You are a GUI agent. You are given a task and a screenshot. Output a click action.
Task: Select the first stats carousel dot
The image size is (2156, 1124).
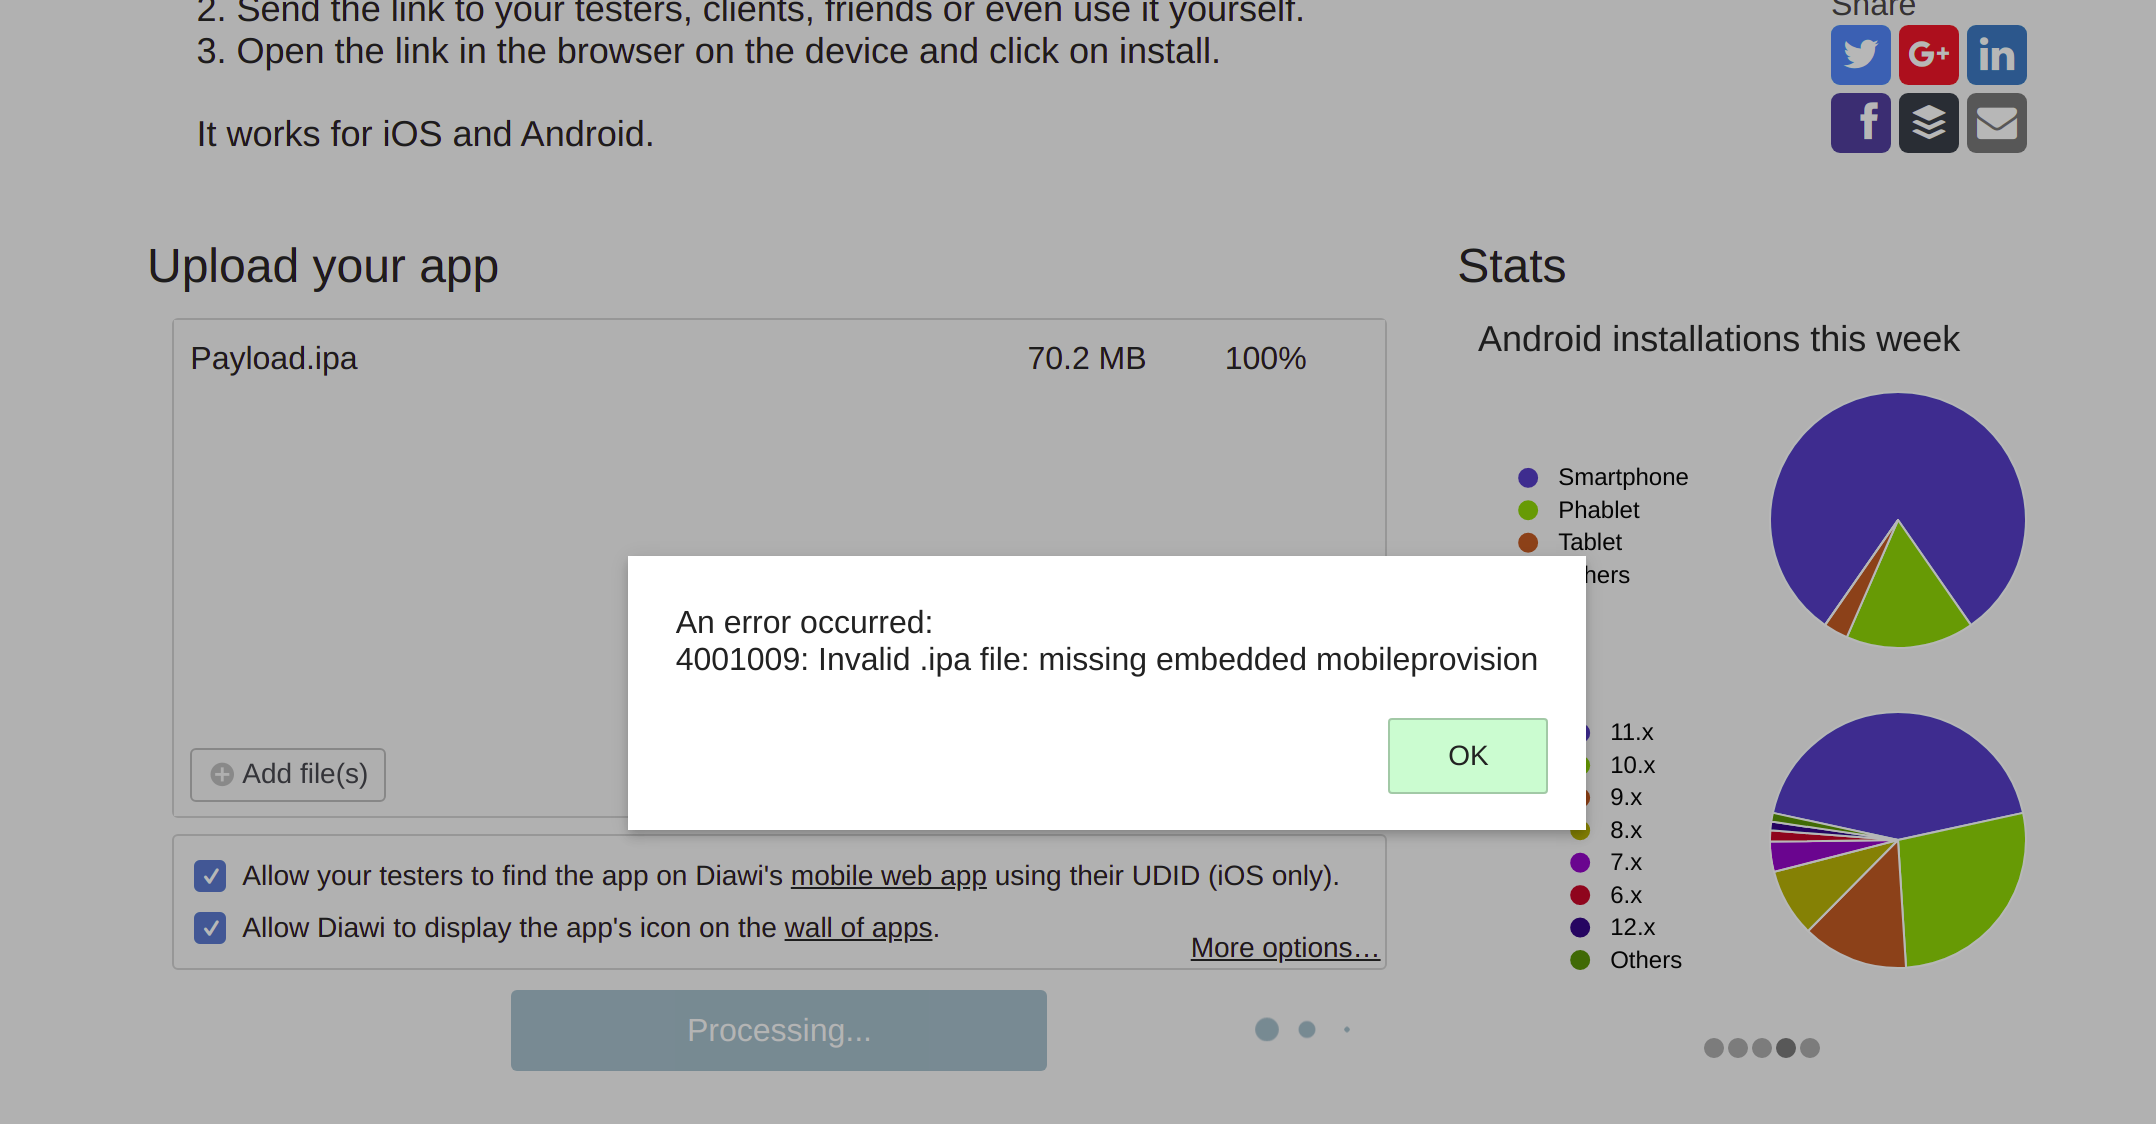1713,1048
